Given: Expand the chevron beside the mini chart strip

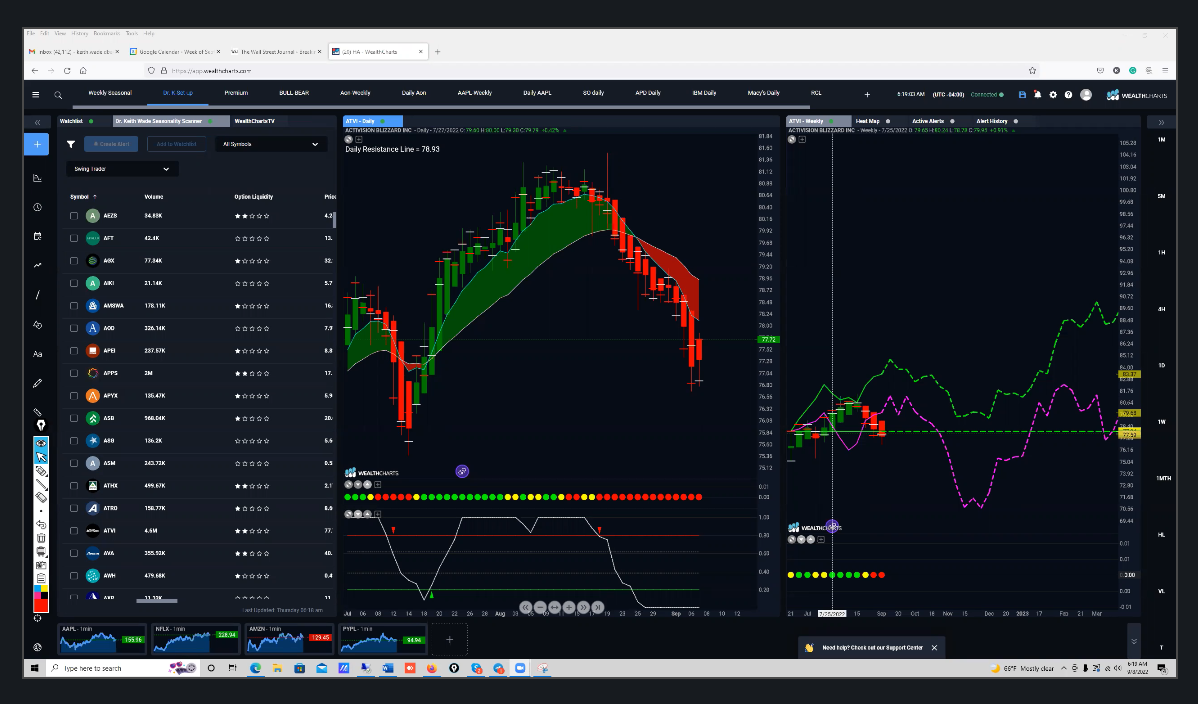Looking at the screenshot, I should (1134, 641).
